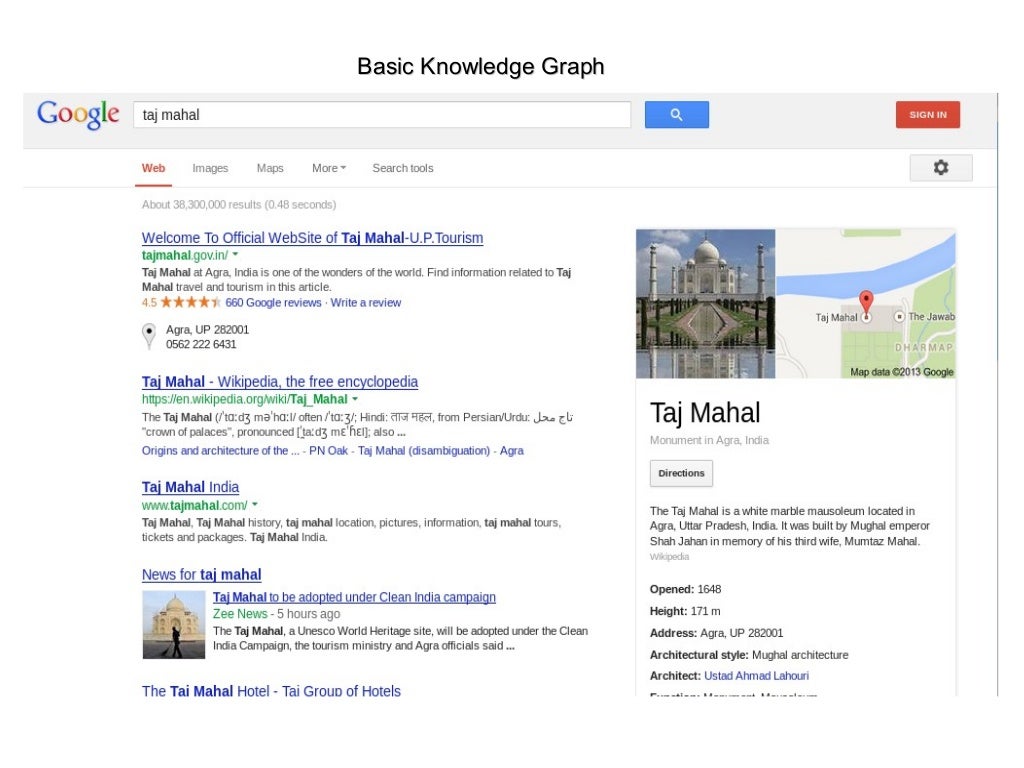Select the Web tab
The width and height of the screenshot is (1024, 768).
[153, 168]
